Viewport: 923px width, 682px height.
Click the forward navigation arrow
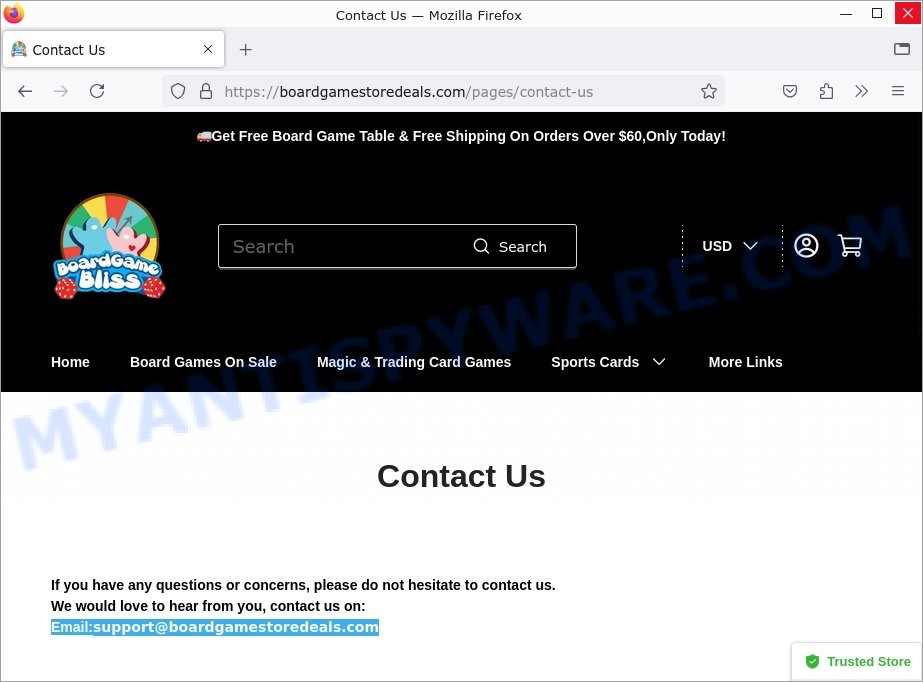click(x=61, y=91)
